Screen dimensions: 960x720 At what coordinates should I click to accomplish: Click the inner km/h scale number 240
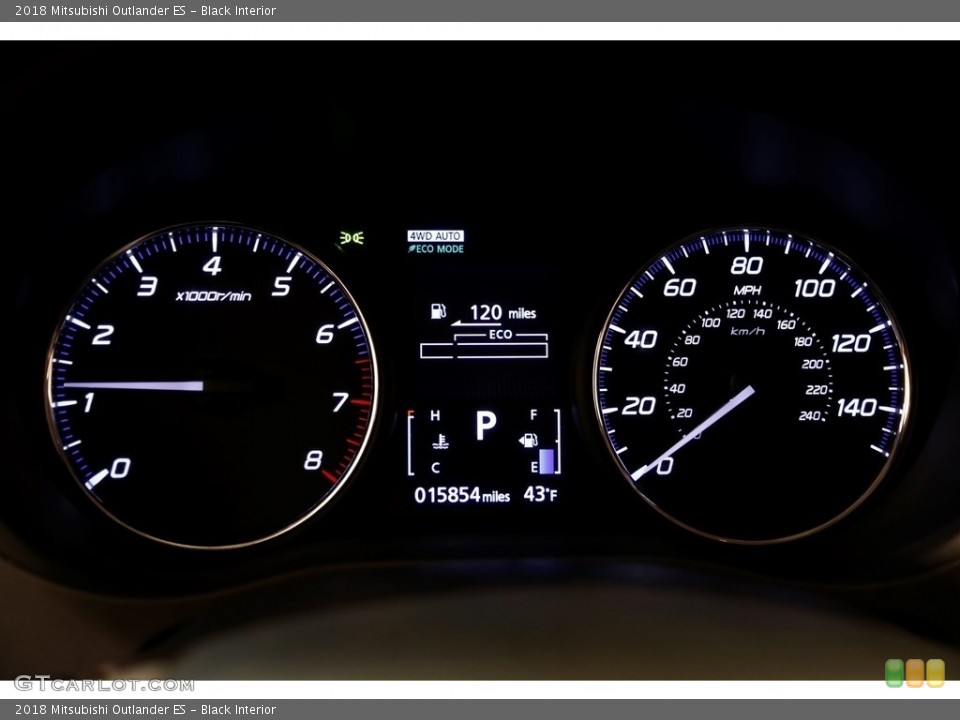809,416
